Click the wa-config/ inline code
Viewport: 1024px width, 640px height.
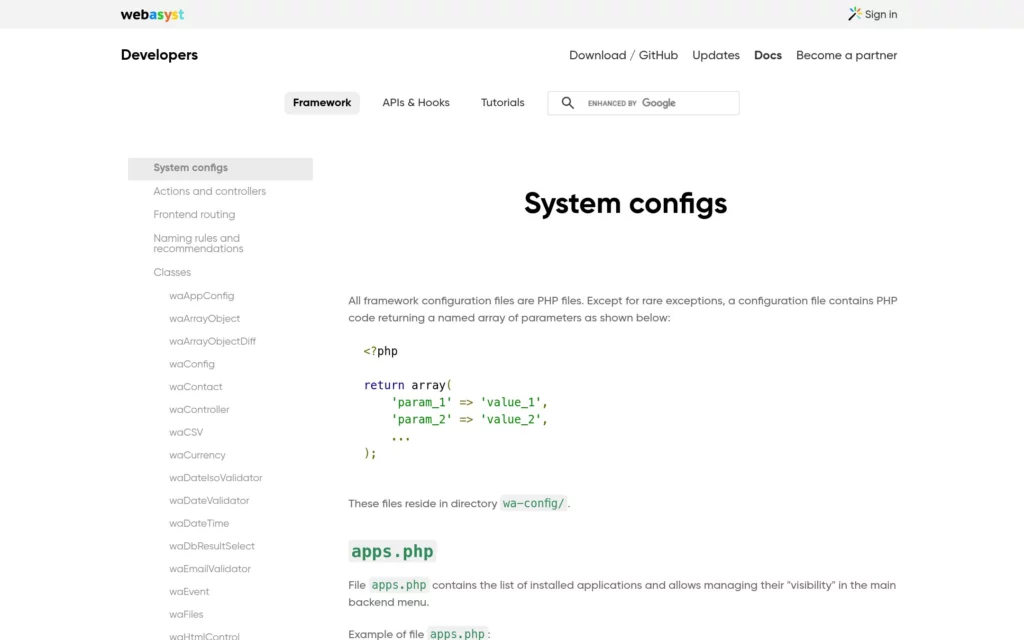click(533, 504)
